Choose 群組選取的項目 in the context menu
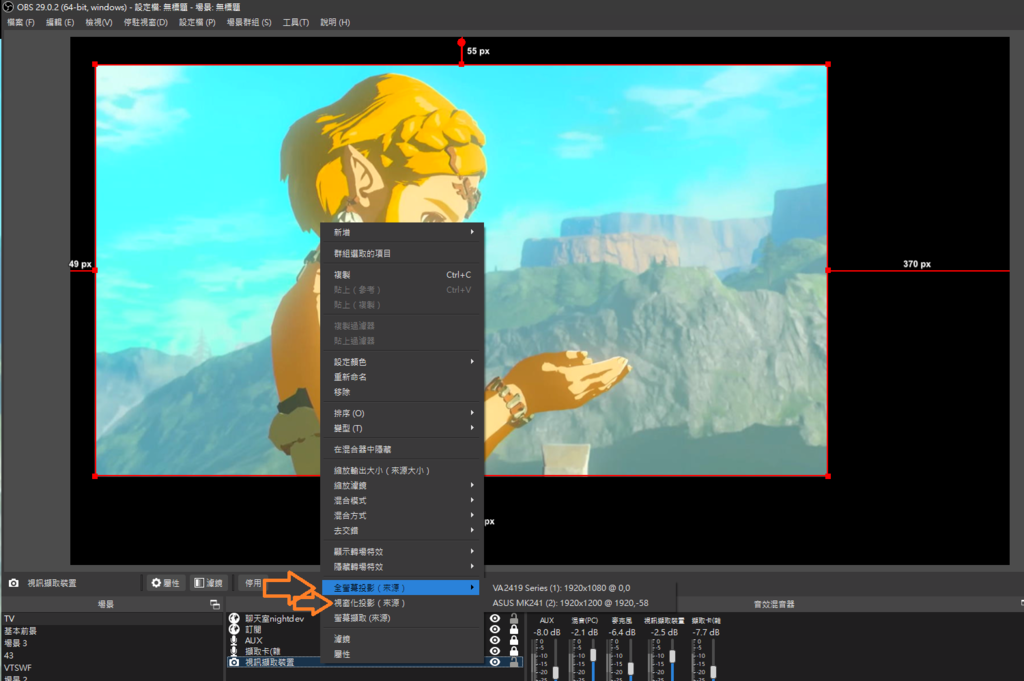 coord(403,253)
